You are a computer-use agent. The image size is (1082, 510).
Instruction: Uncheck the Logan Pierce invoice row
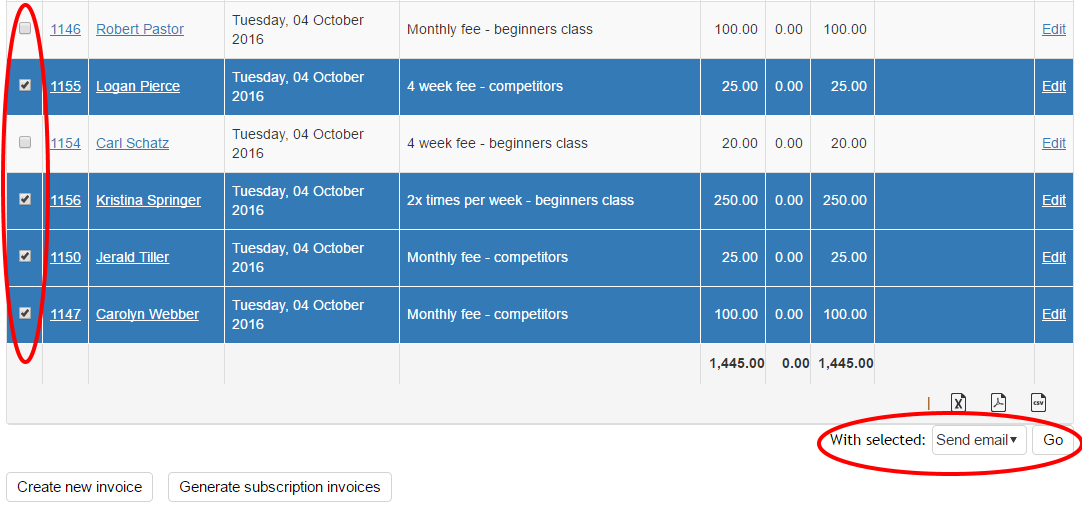25,86
